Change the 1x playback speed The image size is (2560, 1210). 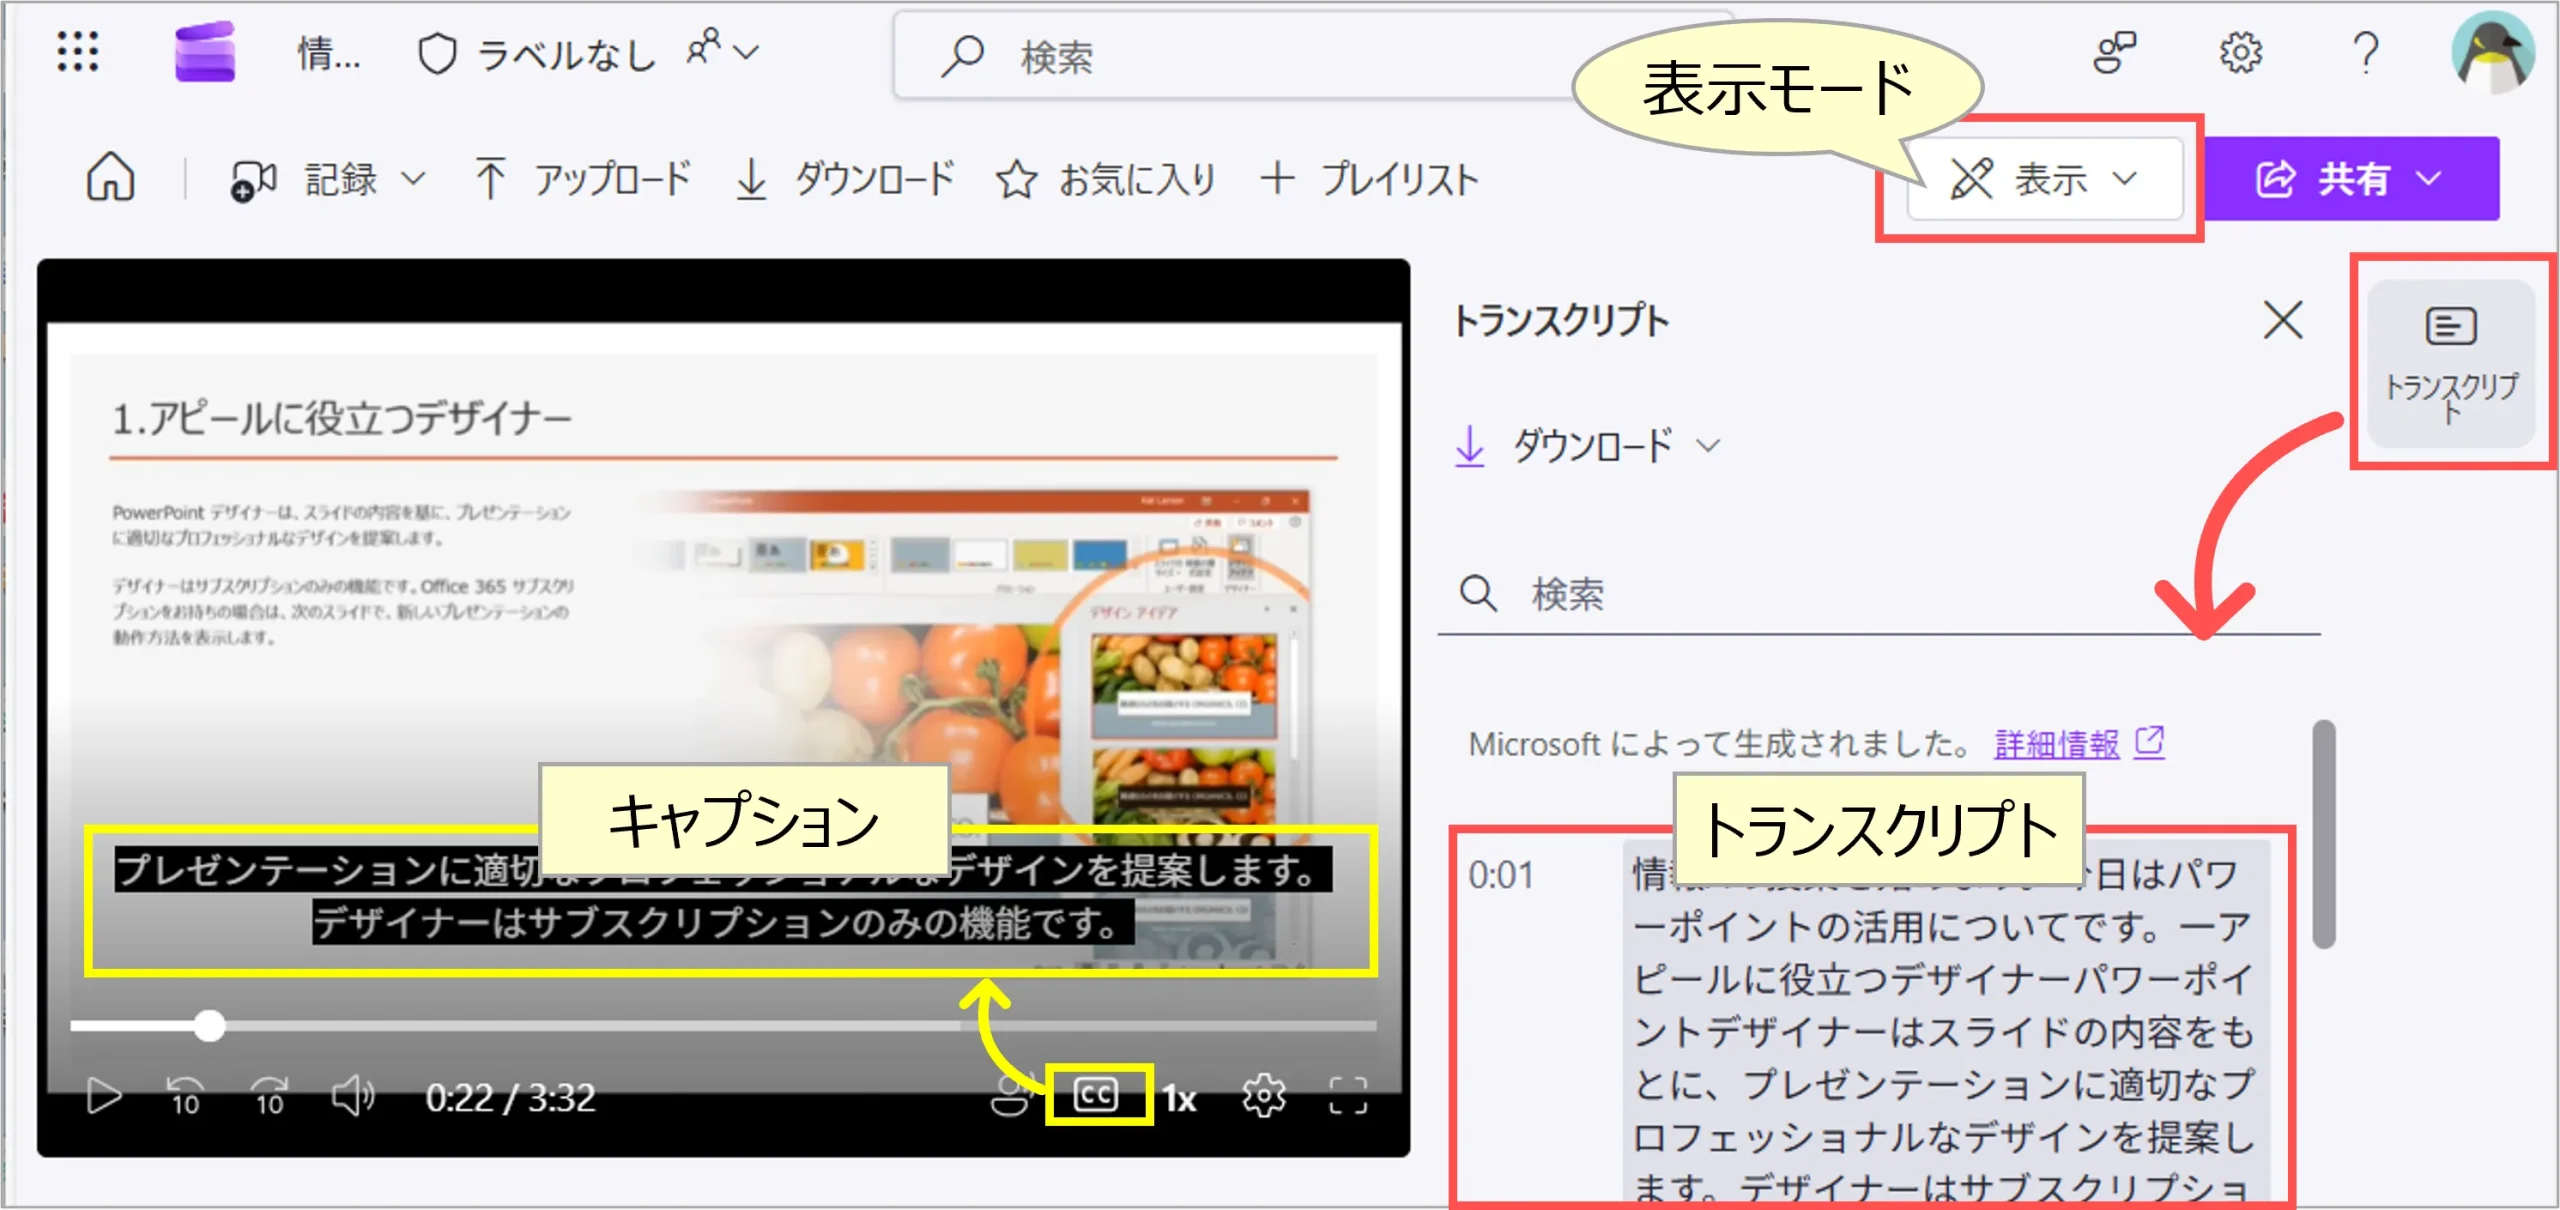coord(1180,1099)
